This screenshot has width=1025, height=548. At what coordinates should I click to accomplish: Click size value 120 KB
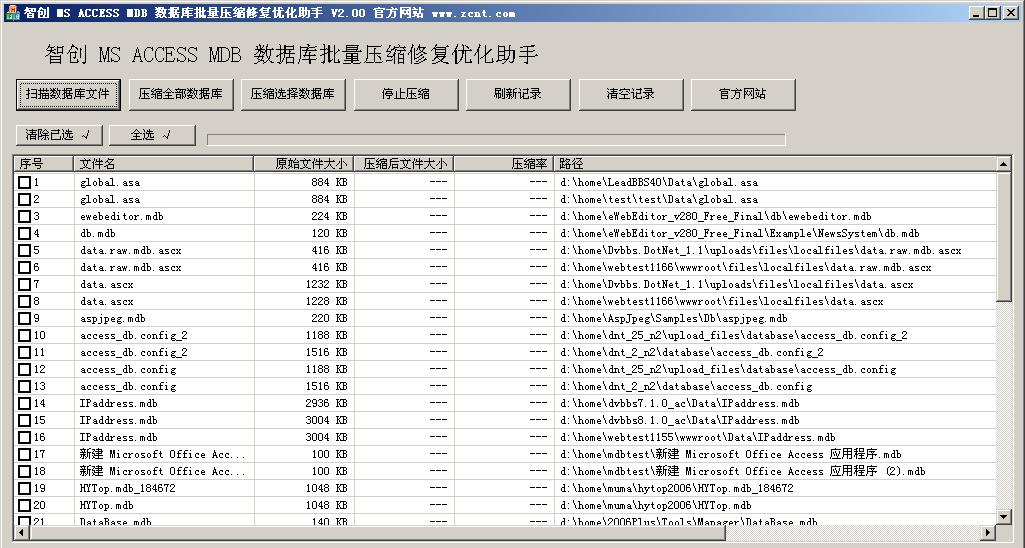pyautogui.click(x=329, y=233)
